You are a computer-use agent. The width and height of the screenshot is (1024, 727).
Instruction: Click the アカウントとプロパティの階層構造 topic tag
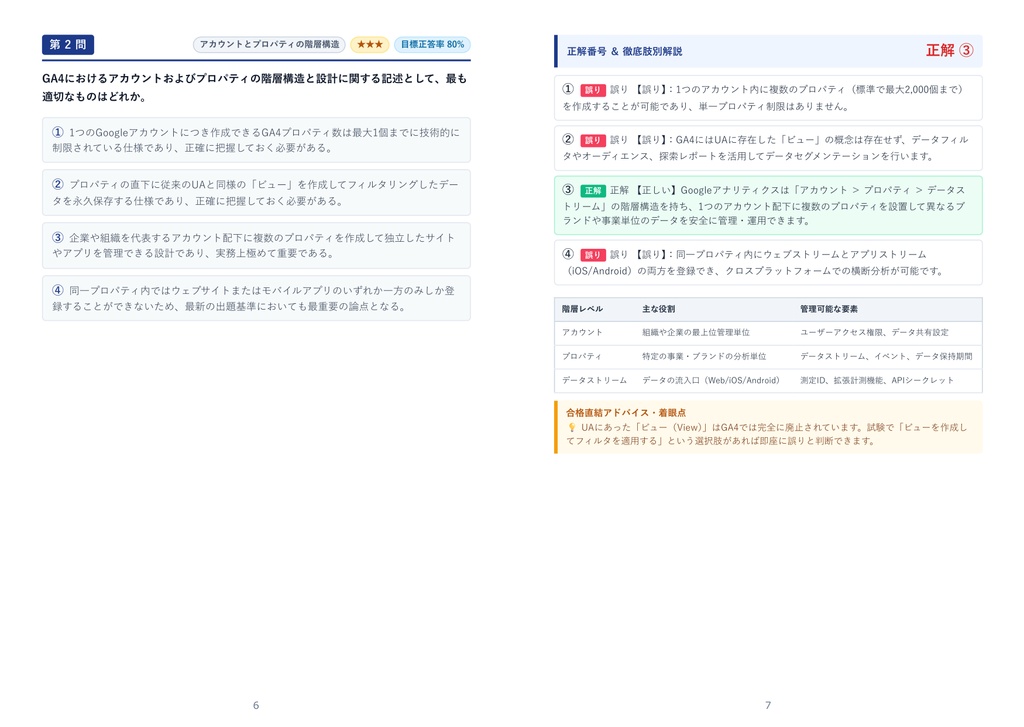click(269, 44)
